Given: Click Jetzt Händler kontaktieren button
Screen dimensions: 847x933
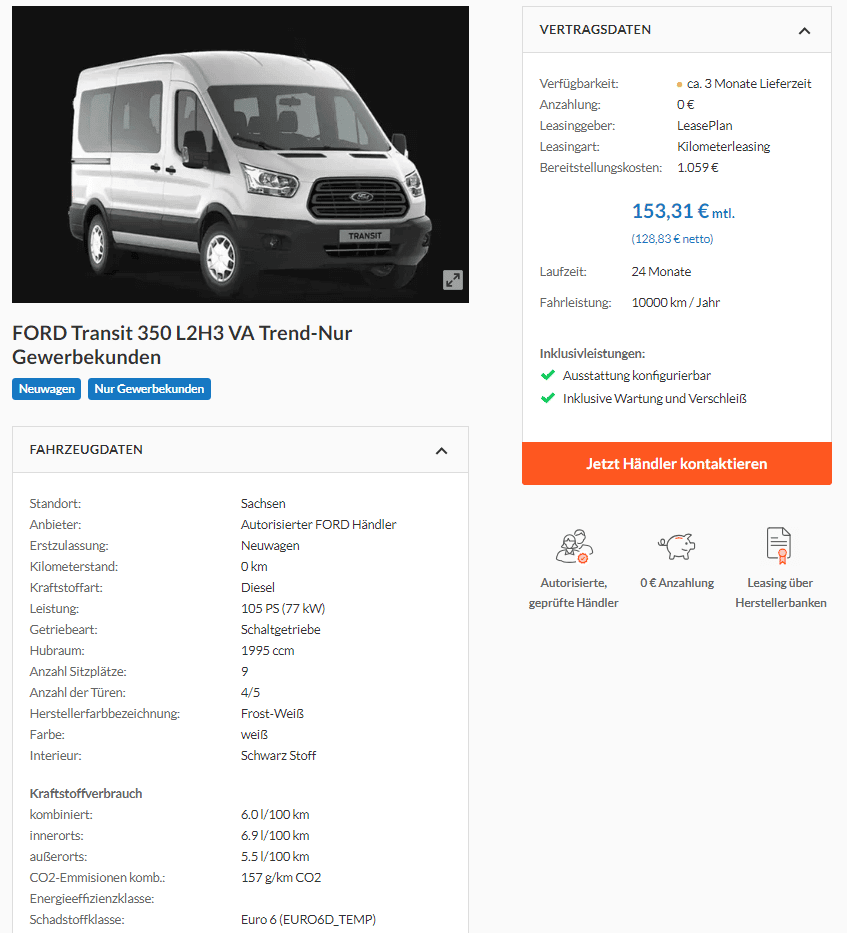Looking at the screenshot, I should pos(677,464).
